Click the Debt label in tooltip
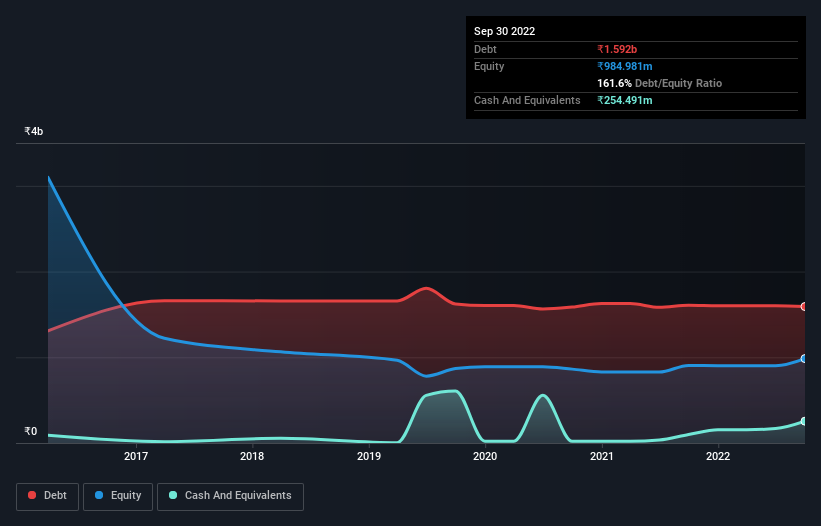 coord(485,49)
